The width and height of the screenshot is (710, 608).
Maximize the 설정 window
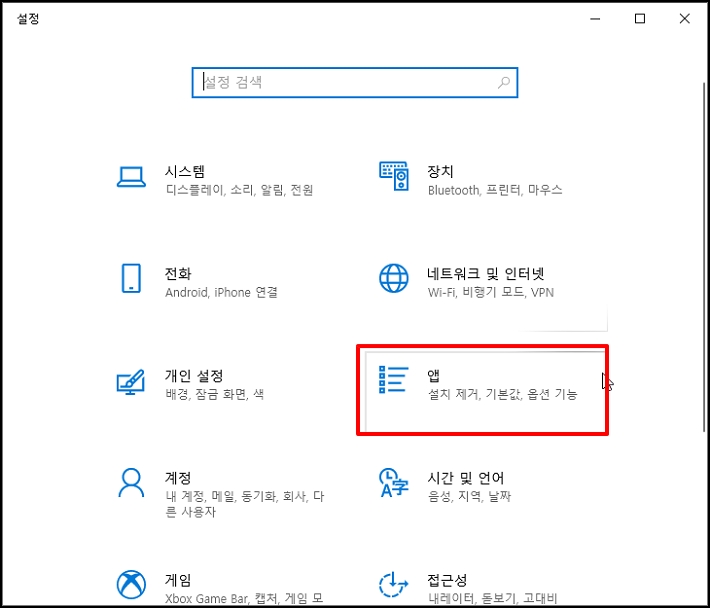[x=640, y=19]
